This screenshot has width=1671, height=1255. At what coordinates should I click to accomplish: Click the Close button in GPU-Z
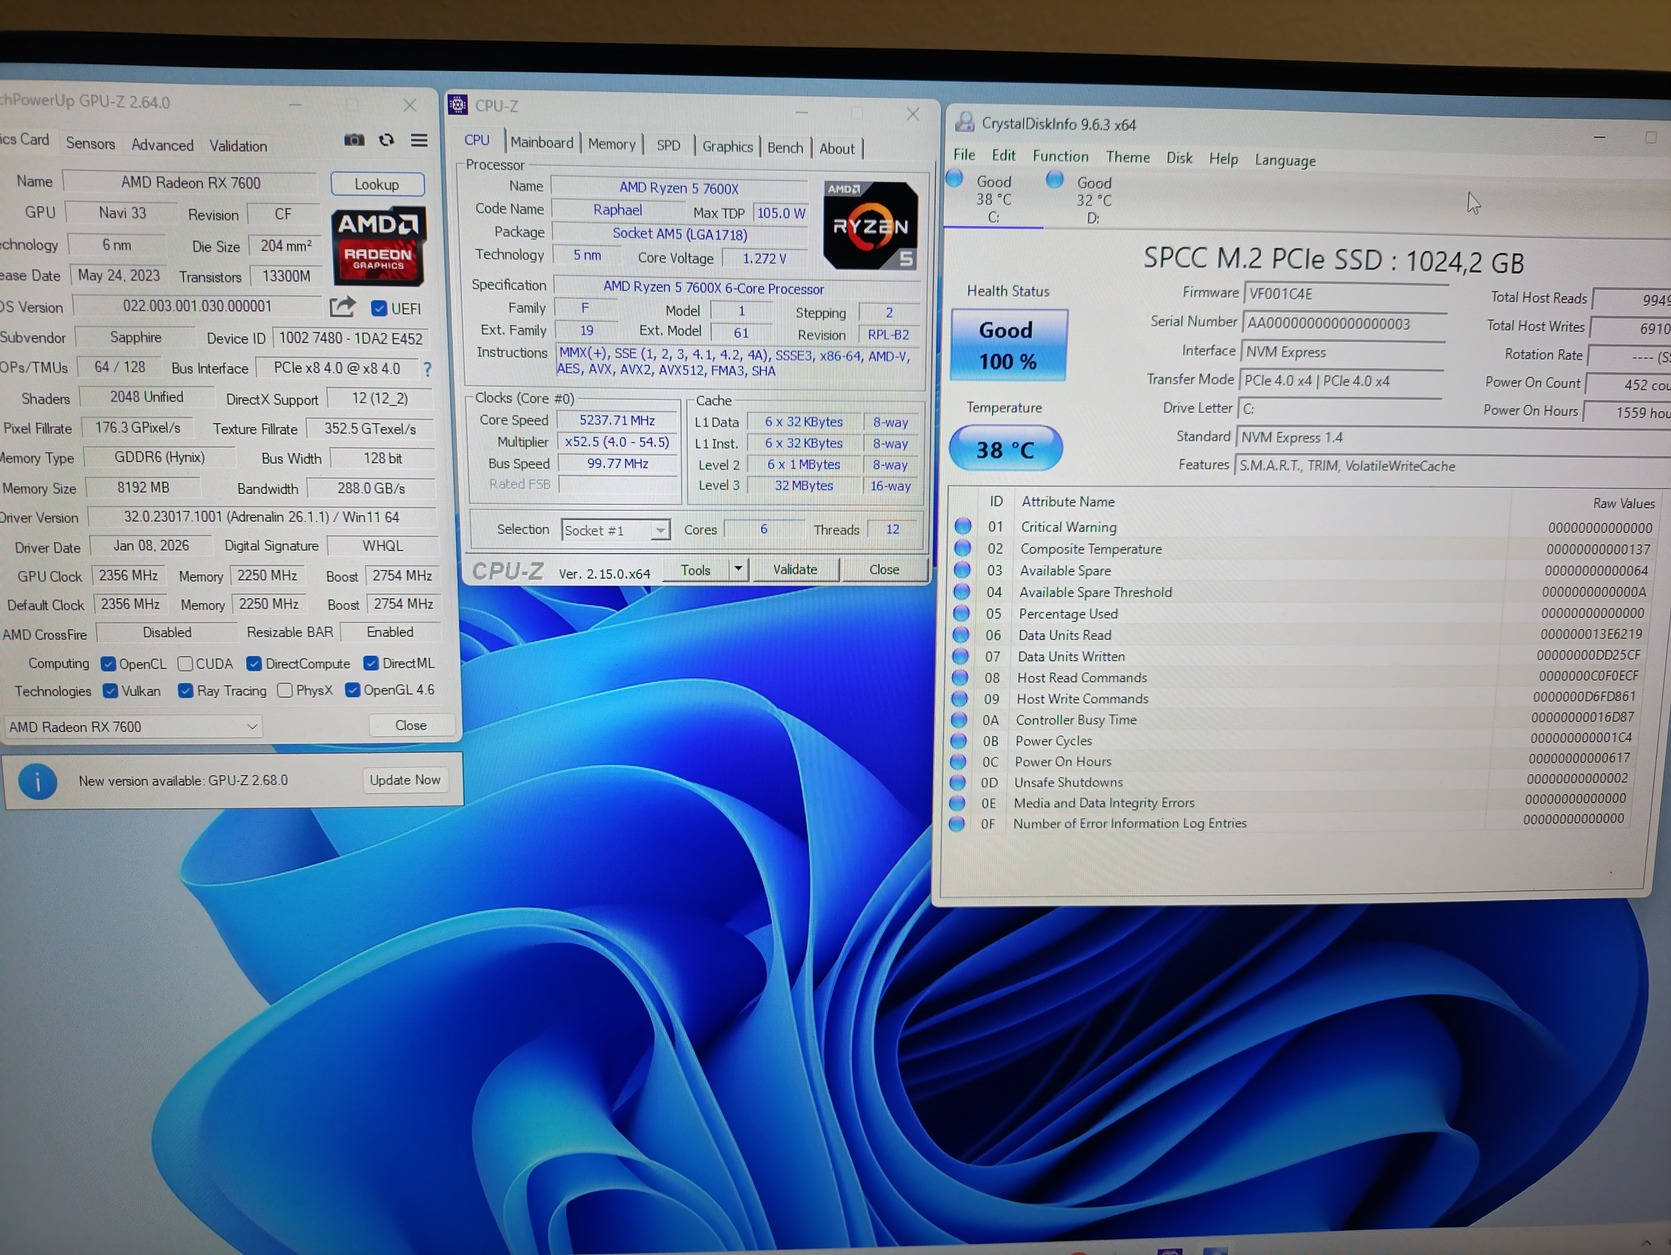[x=411, y=726]
